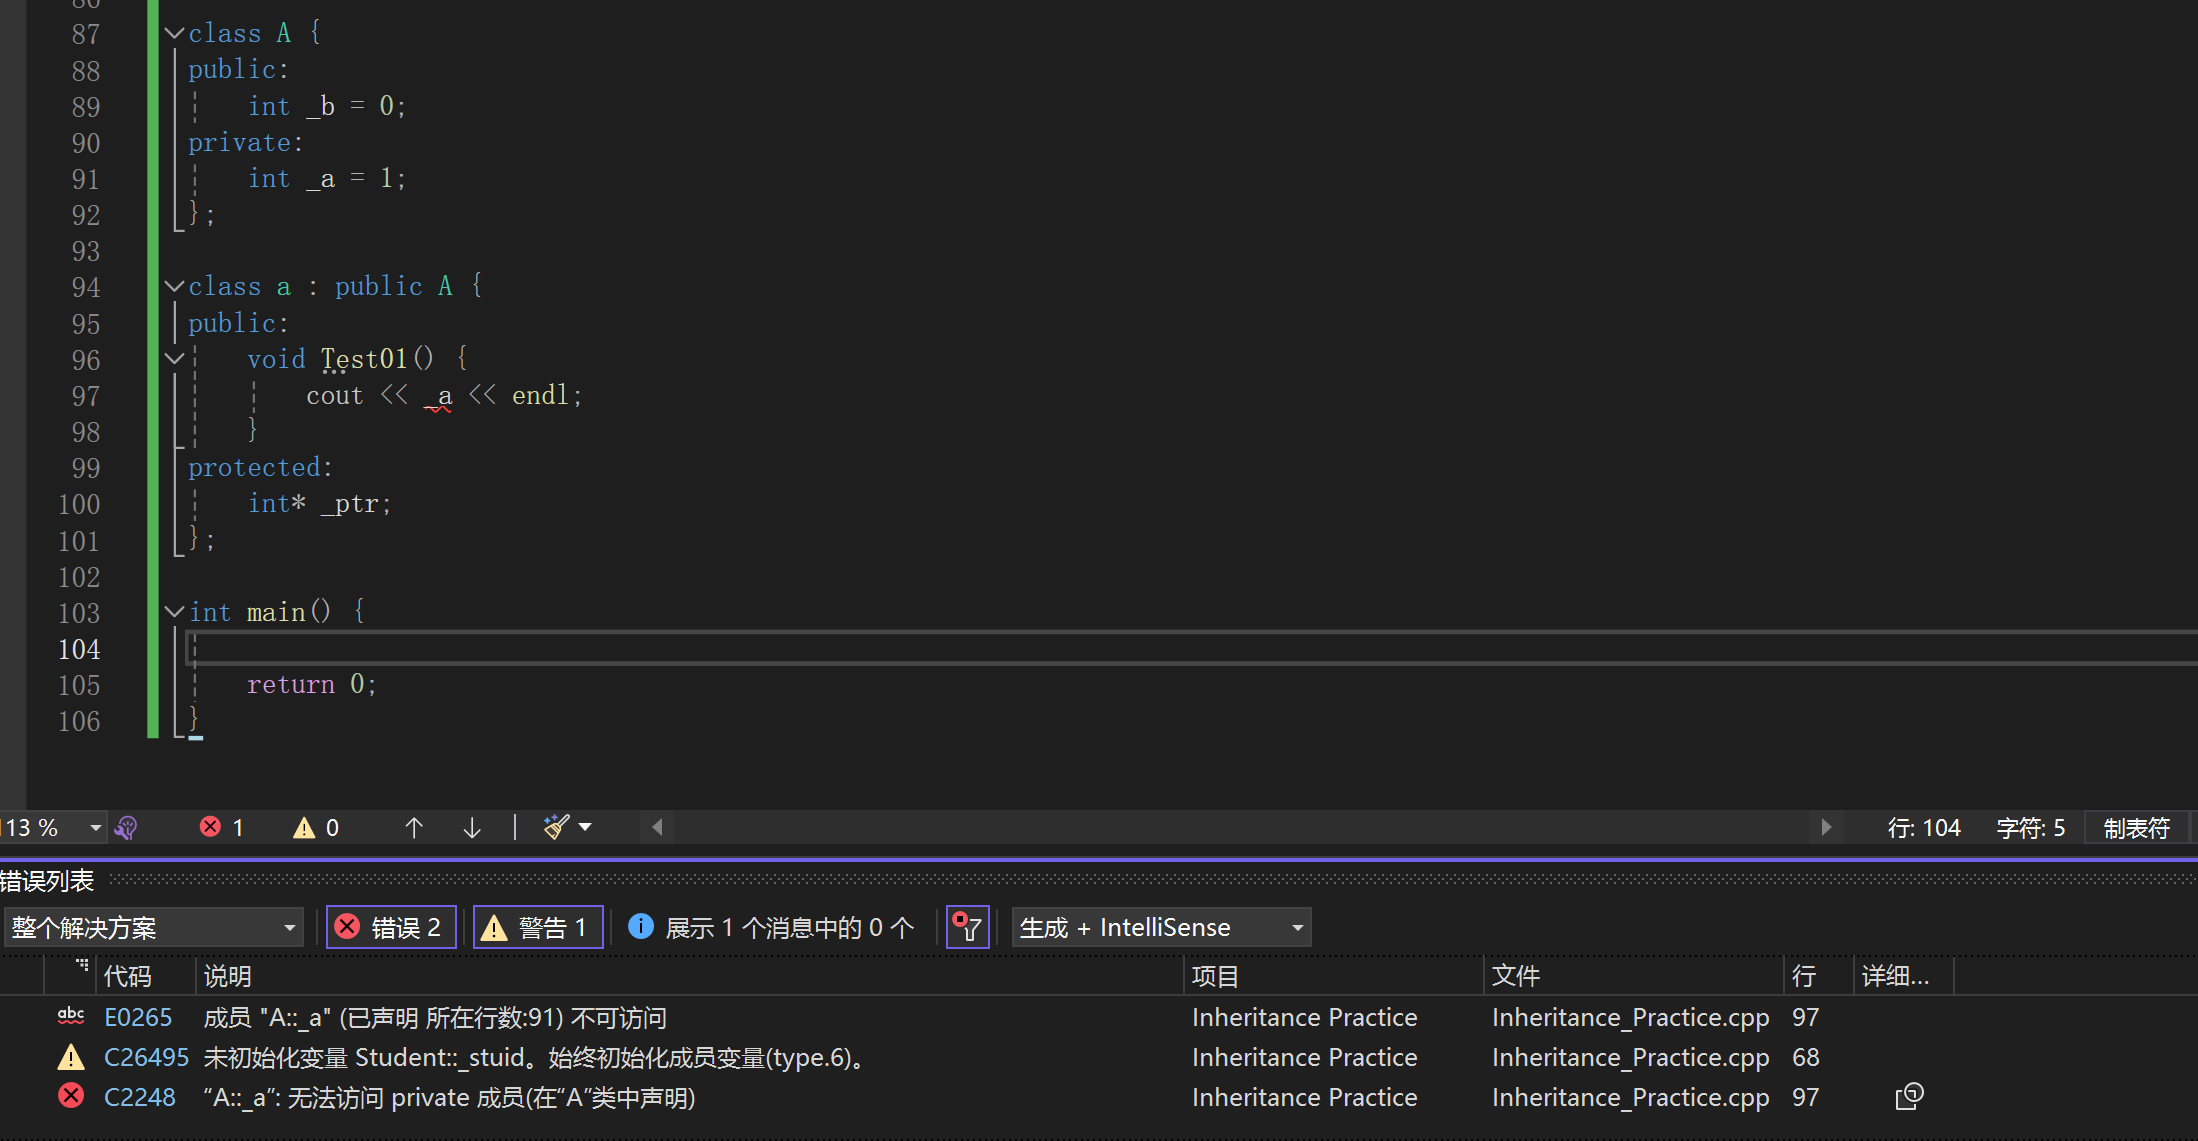The height and width of the screenshot is (1141, 2198).
Task: Open the 生成 + IntelliSense source dropdown
Action: pyautogui.click(x=1160, y=927)
